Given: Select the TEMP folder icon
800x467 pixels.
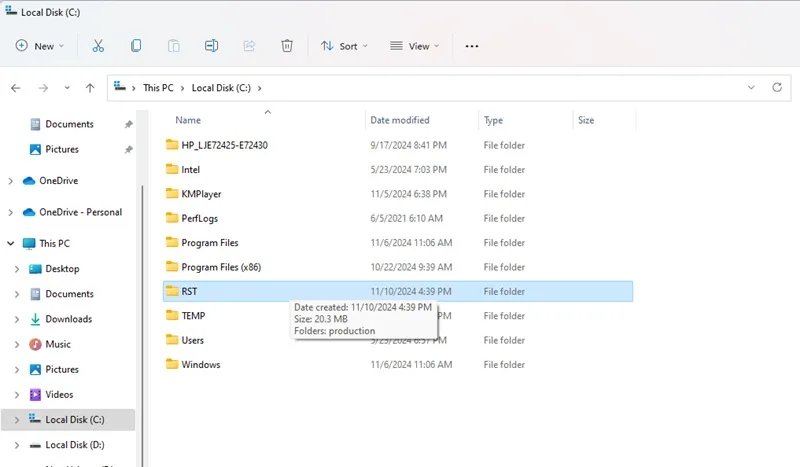Looking at the screenshot, I should pos(172,315).
